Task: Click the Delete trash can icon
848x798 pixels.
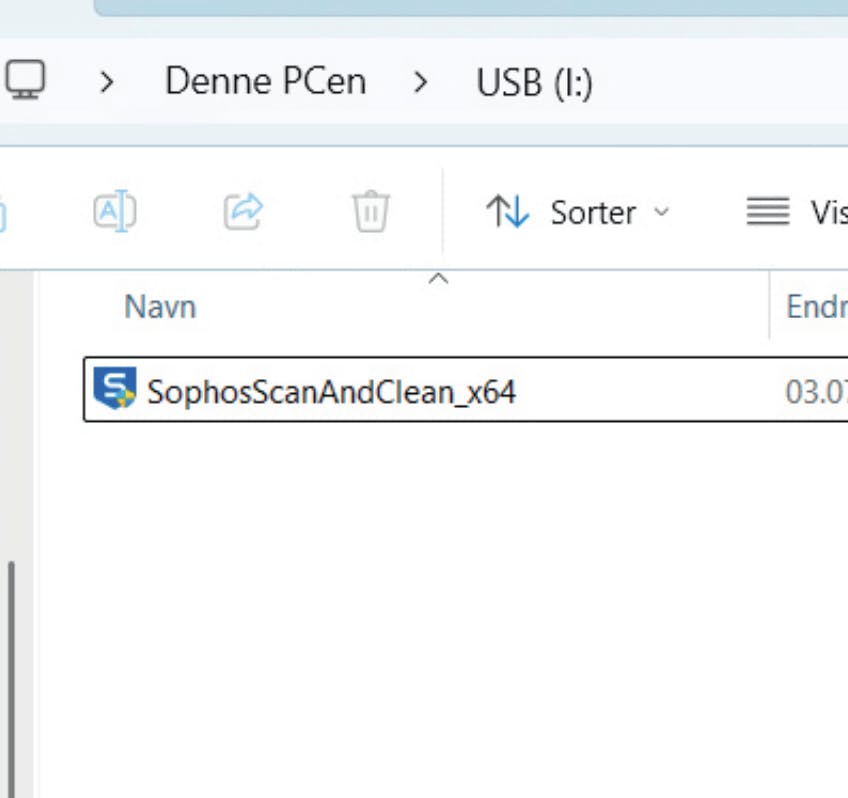Action: 370,211
